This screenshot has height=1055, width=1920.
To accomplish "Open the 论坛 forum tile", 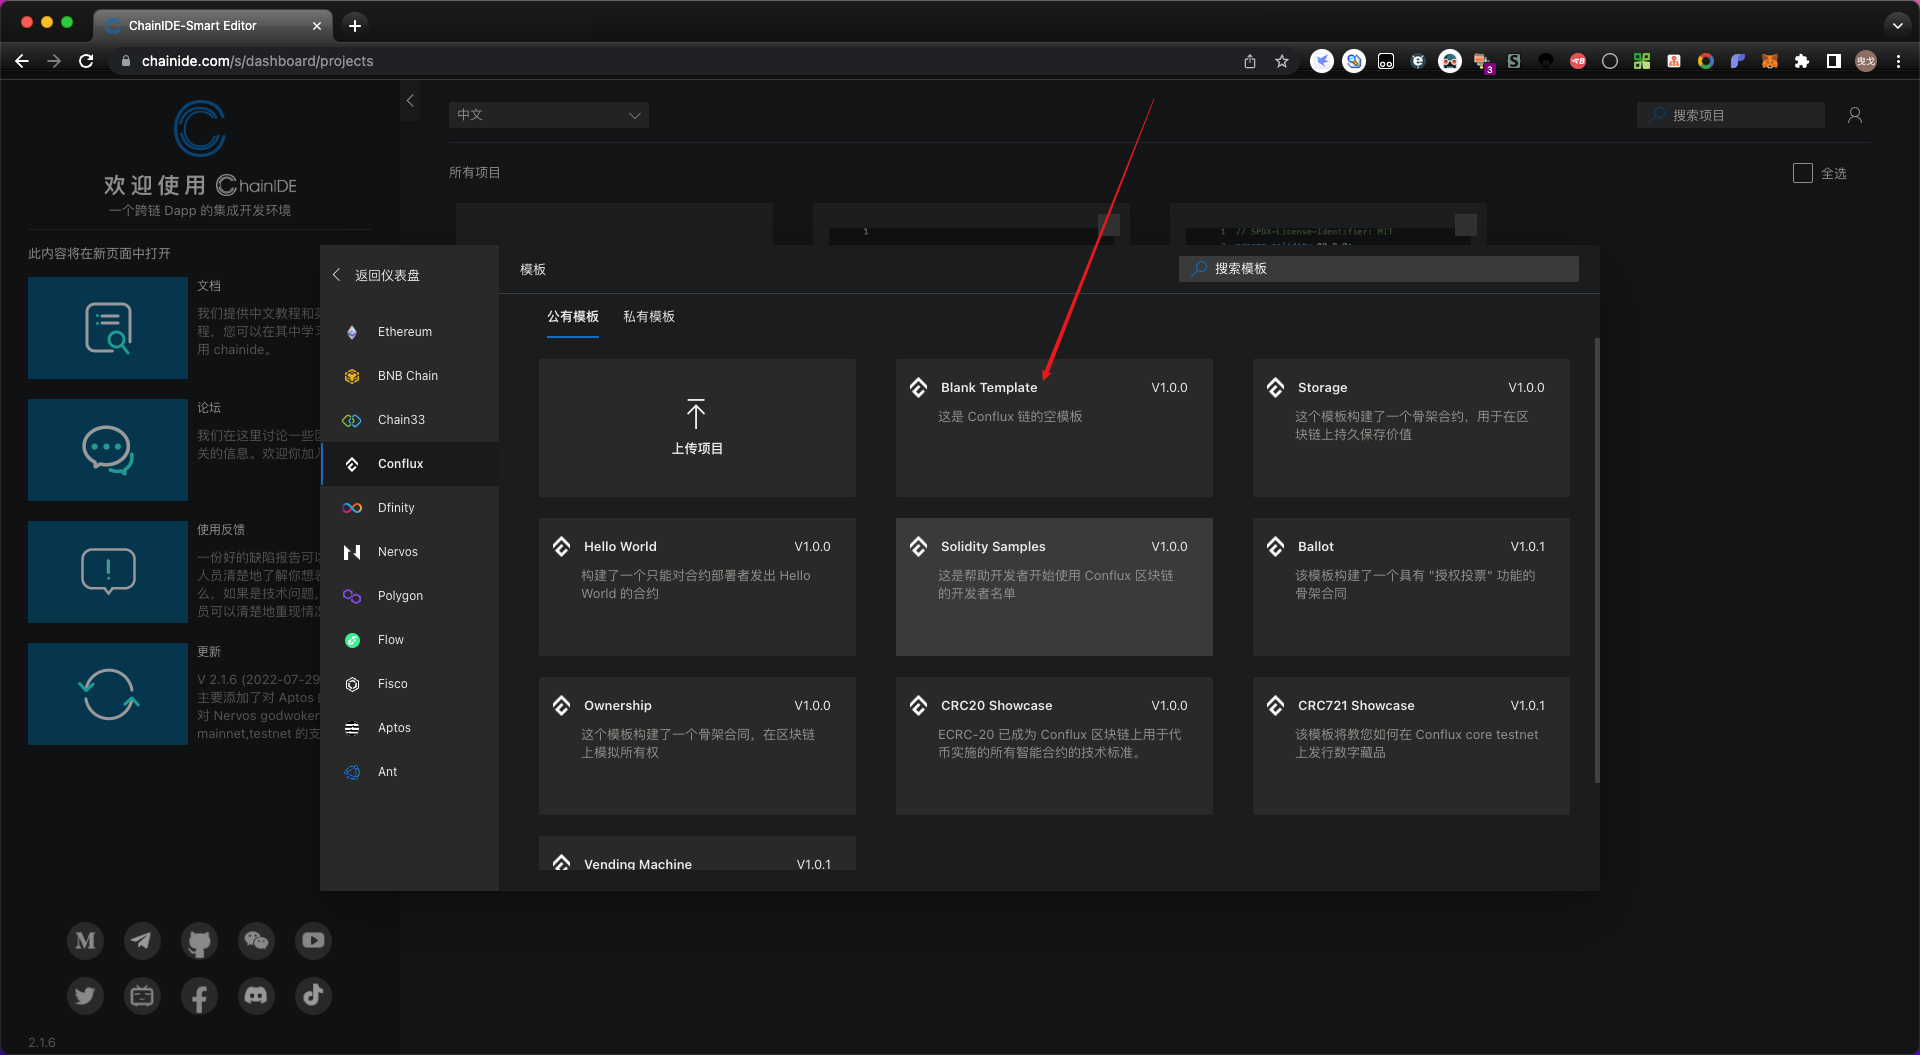I will click(108, 450).
